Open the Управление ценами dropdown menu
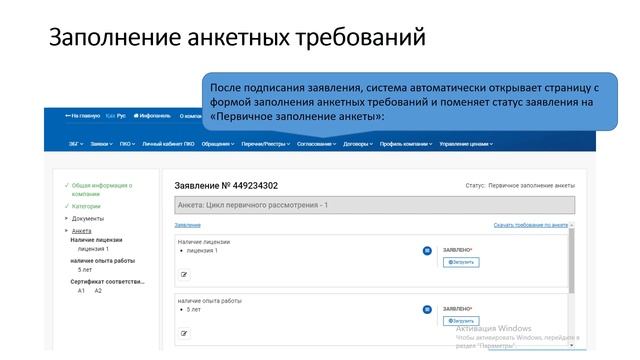The height and width of the screenshot is (360, 640). [466, 144]
